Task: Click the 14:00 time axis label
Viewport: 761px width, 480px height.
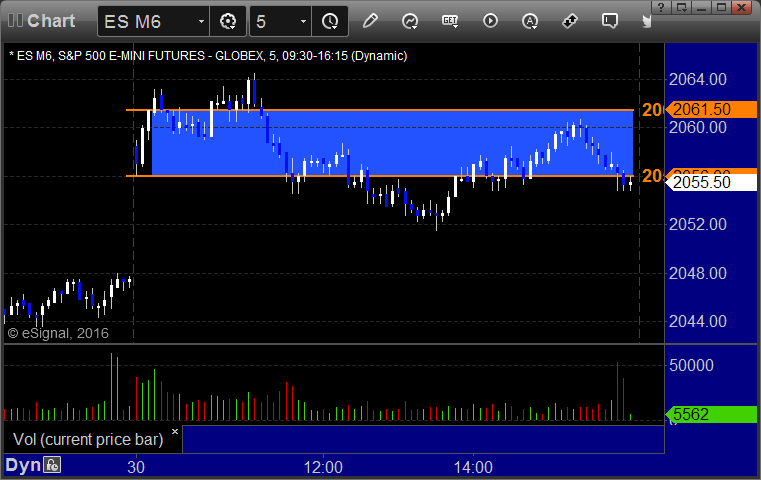Action: tap(473, 467)
